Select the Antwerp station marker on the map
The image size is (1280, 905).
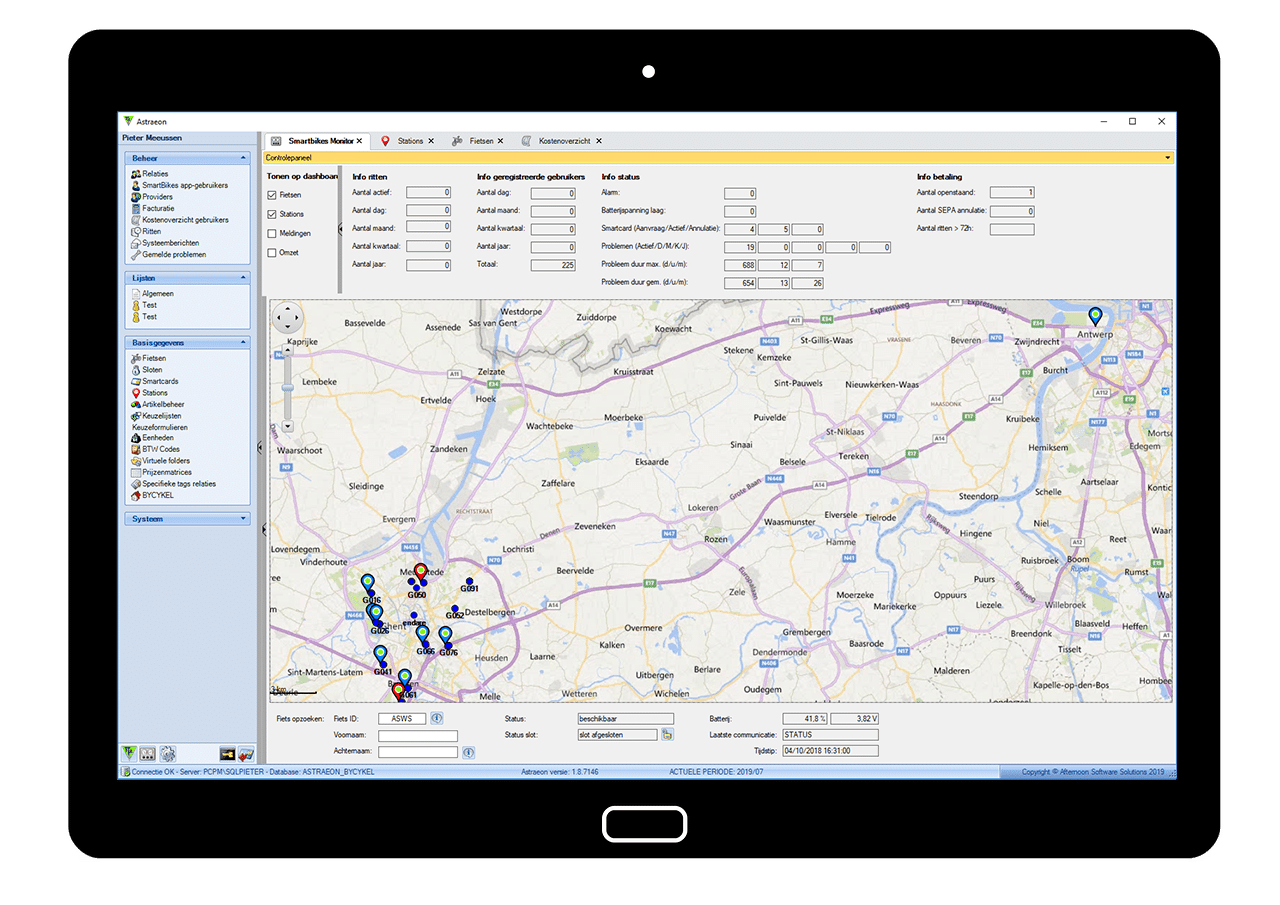click(1095, 317)
